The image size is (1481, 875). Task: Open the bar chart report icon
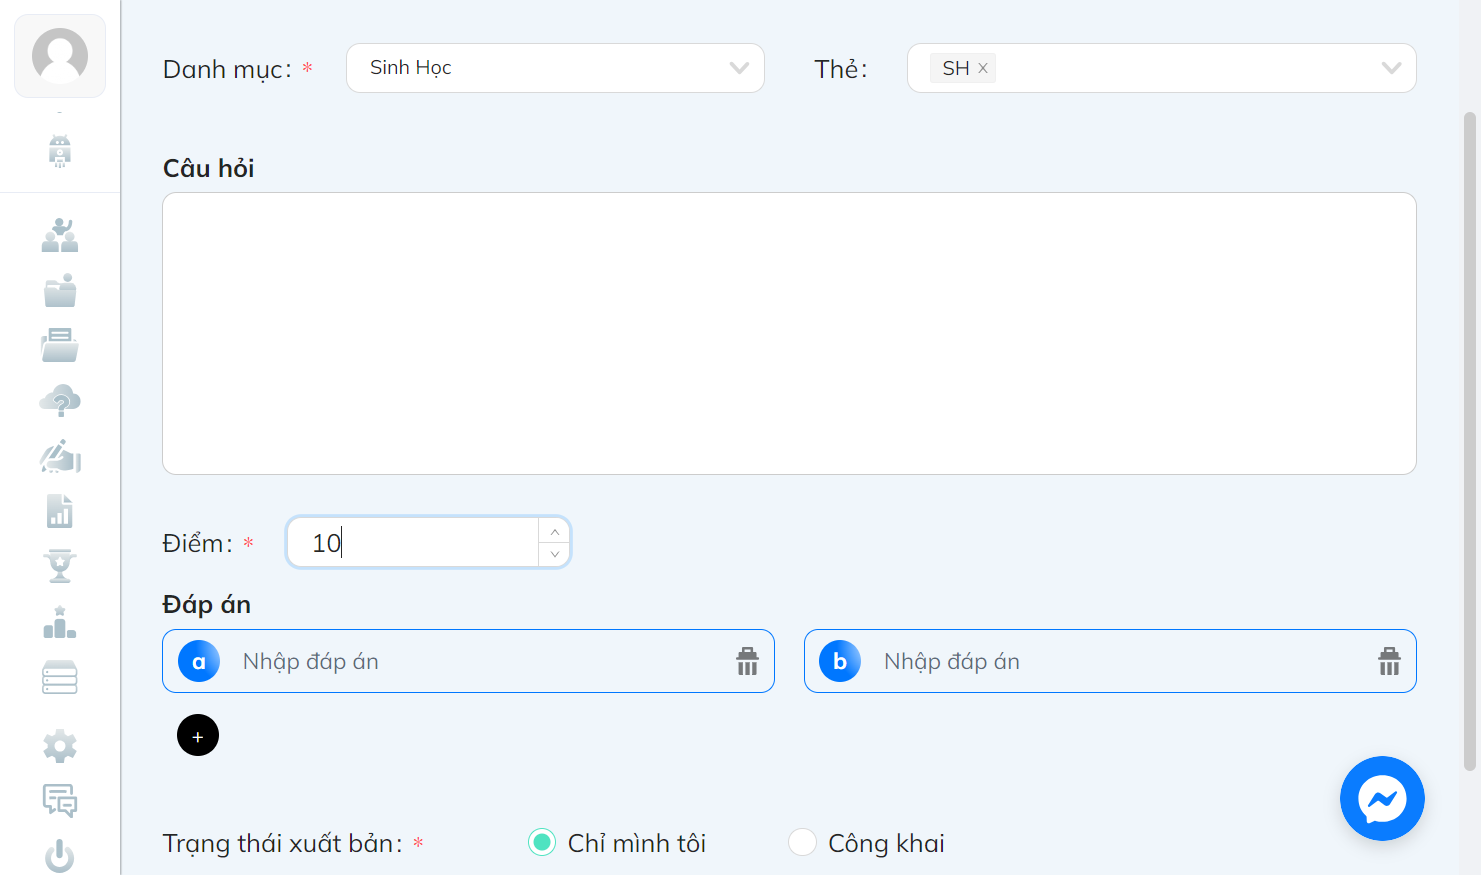click(x=60, y=511)
